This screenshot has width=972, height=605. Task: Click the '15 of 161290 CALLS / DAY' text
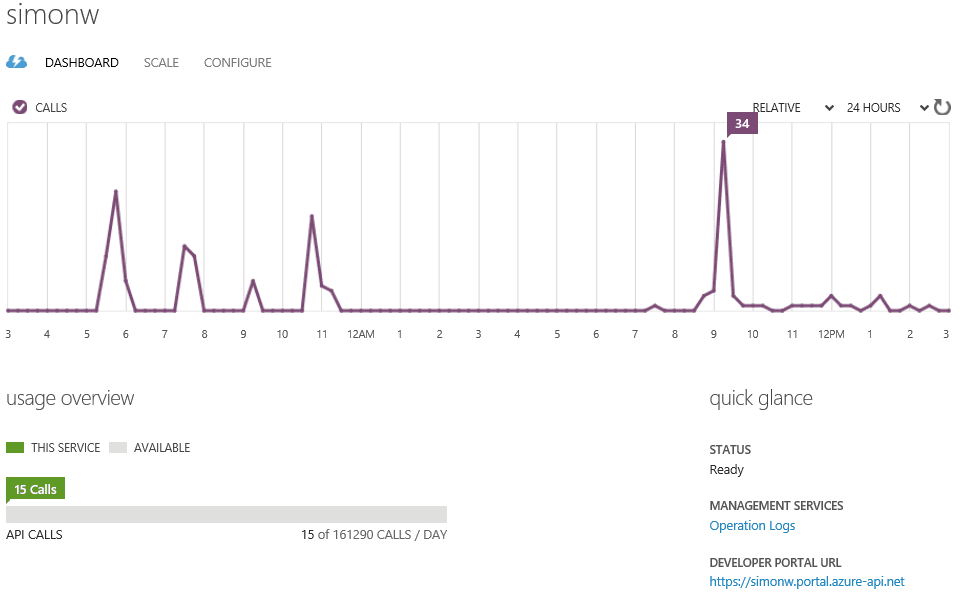(374, 534)
